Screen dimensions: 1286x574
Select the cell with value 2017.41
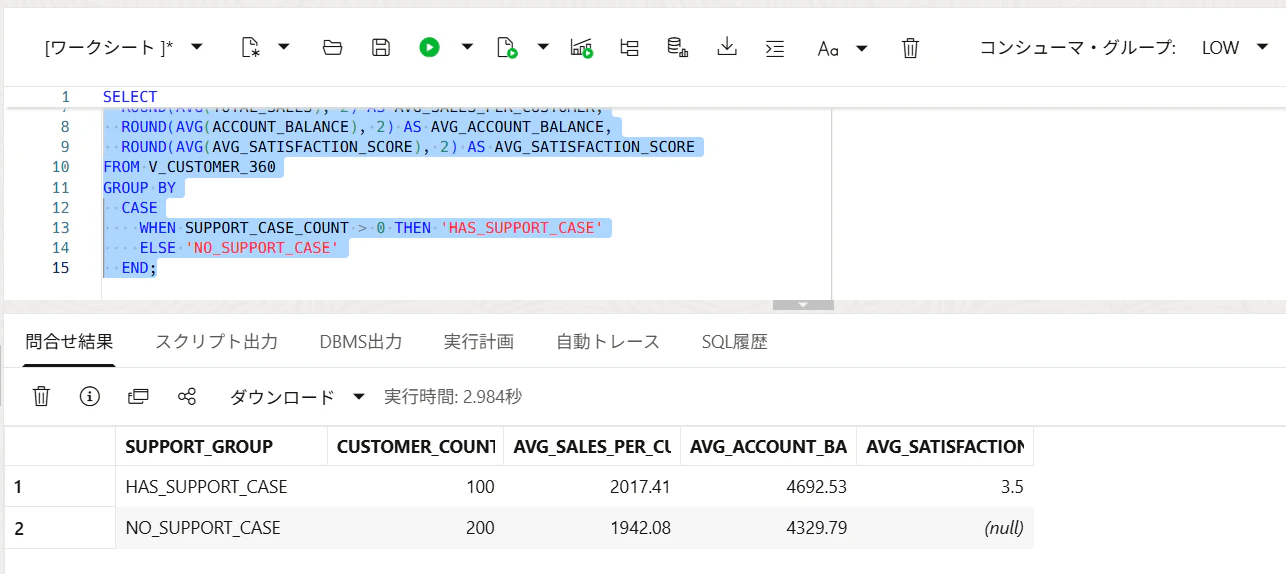coord(591,487)
